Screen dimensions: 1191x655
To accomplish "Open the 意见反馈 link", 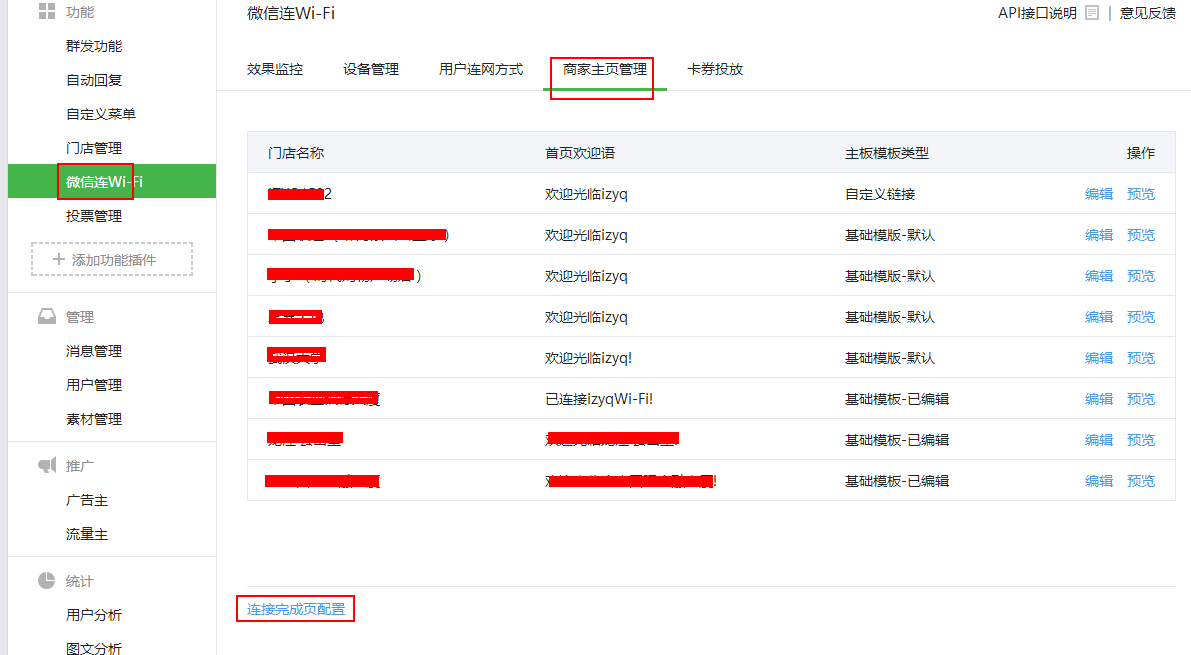I will (x=1148, y=13).
